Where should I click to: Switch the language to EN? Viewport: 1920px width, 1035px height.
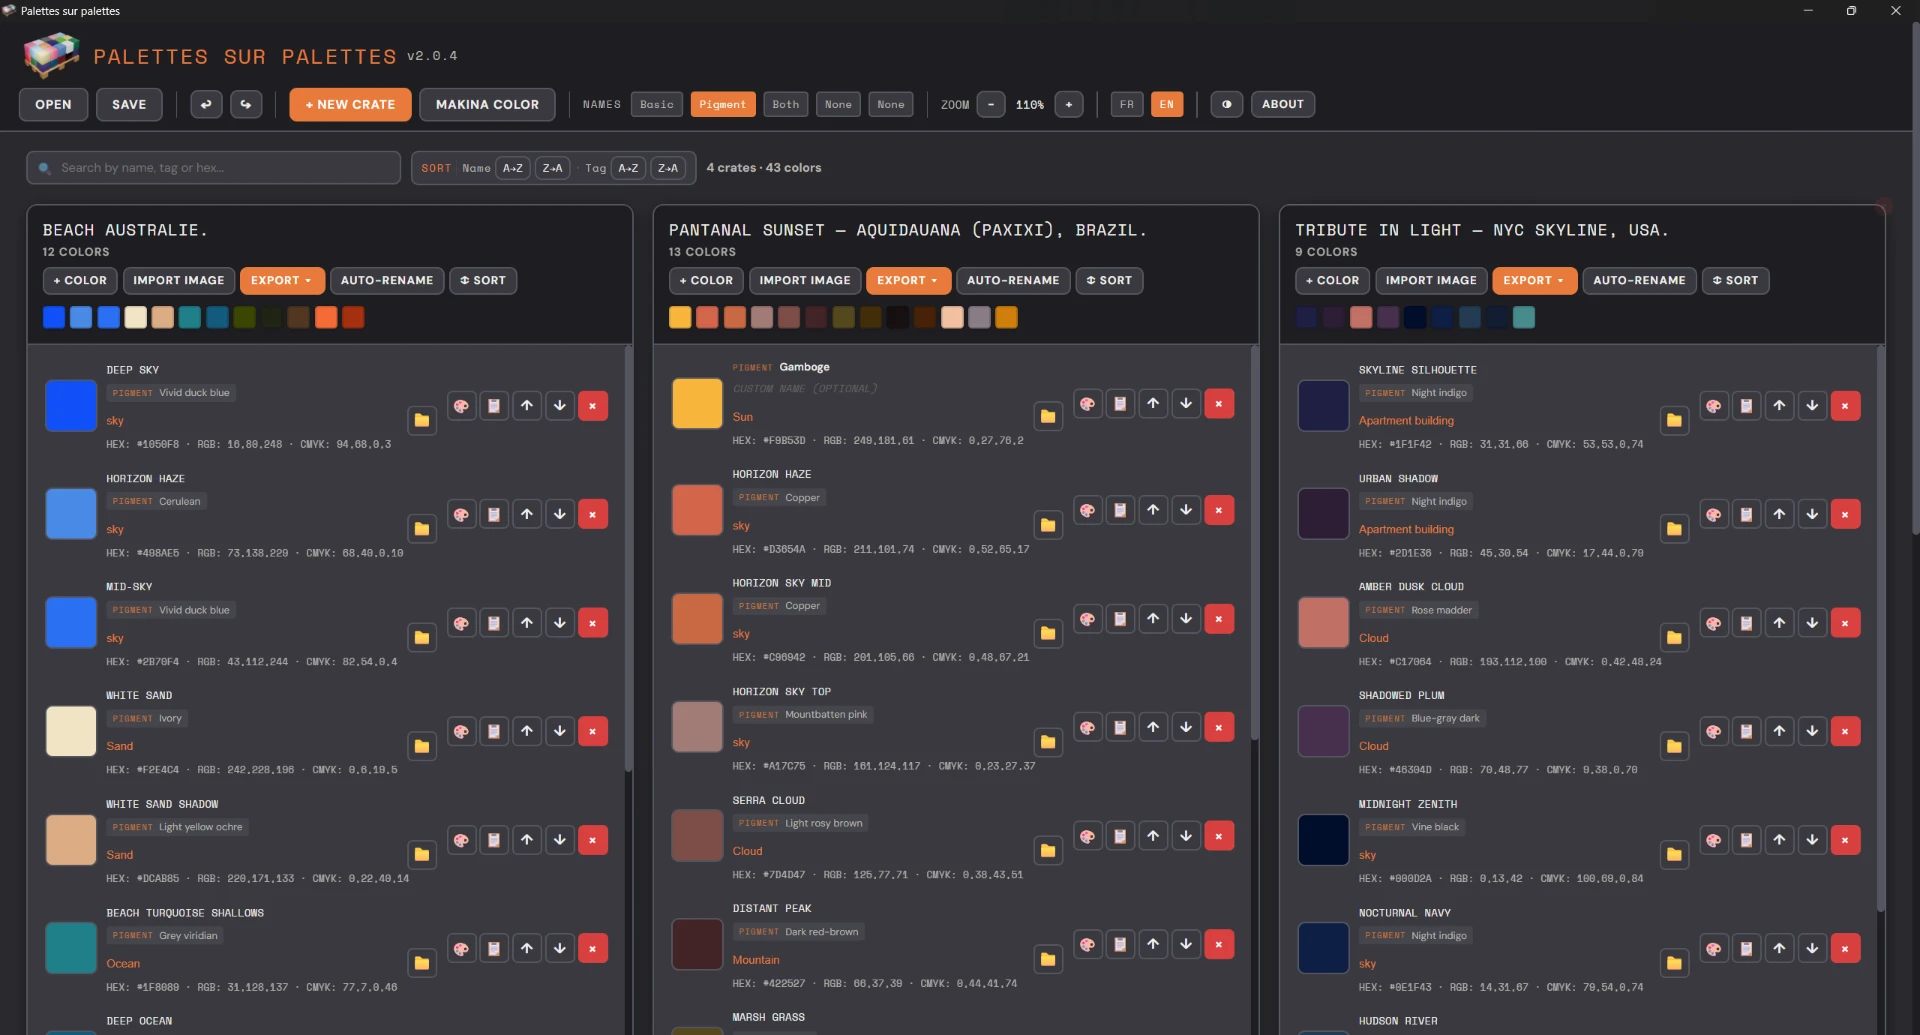[x=1167, y=104]
